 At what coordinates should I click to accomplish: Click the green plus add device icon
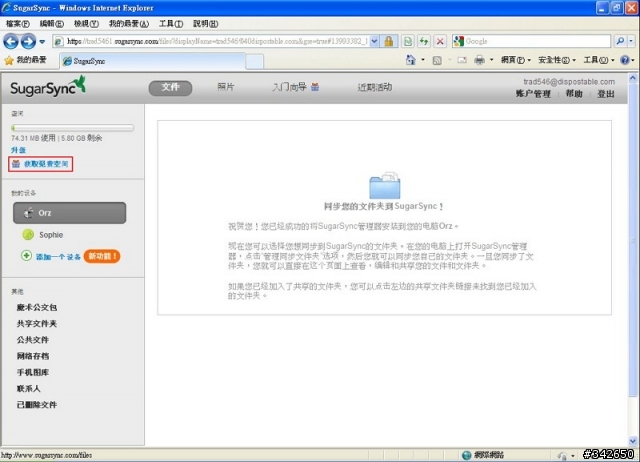click(x=26, y=256)
